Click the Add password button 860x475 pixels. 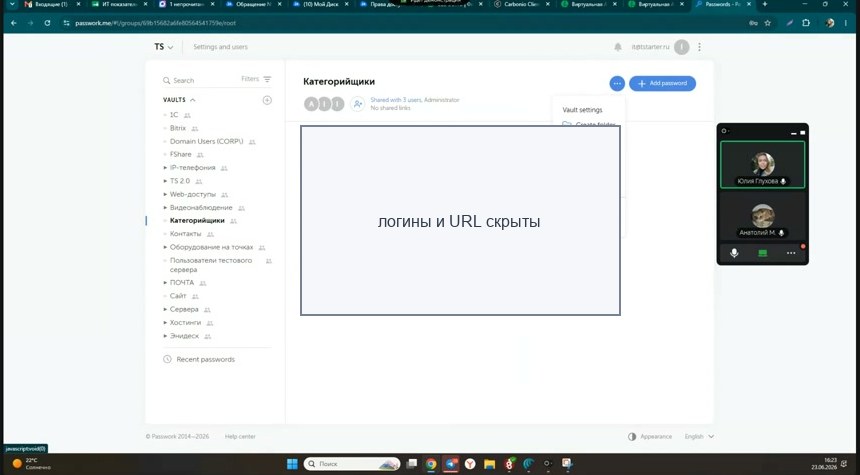click(662, 83)
